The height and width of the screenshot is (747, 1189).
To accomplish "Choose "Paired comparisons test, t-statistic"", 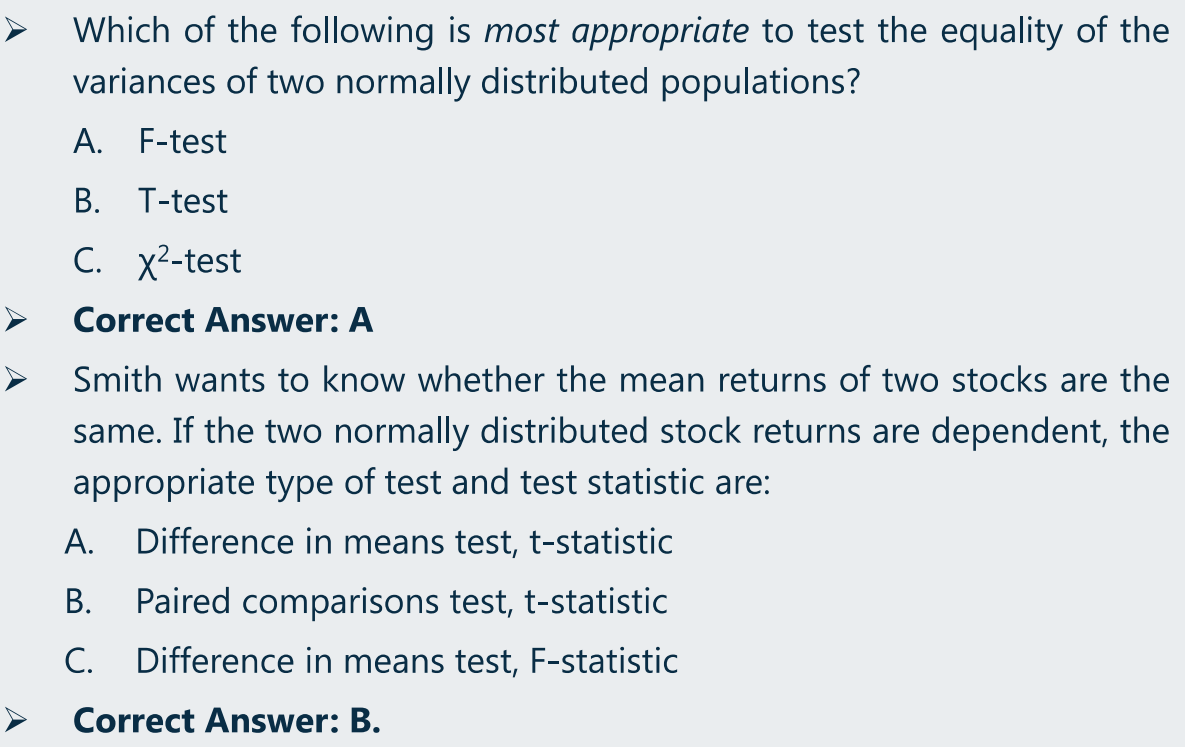I will (x=401, y=601).
